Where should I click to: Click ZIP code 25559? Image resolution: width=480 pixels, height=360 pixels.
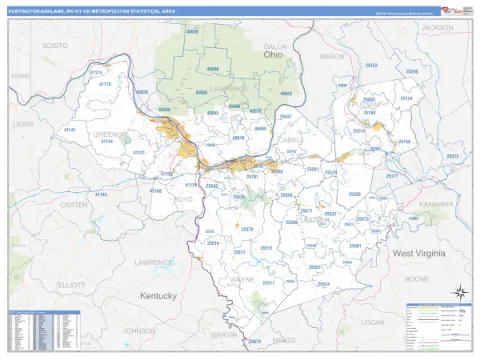click(286, 195)
